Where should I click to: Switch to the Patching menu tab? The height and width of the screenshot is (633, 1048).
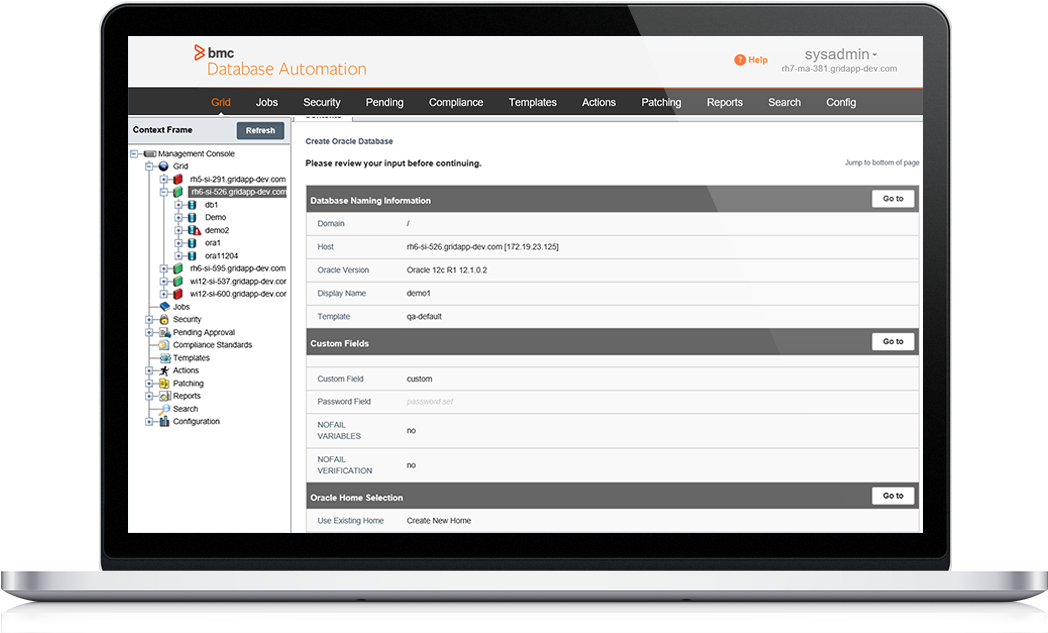tap(661, 102)
